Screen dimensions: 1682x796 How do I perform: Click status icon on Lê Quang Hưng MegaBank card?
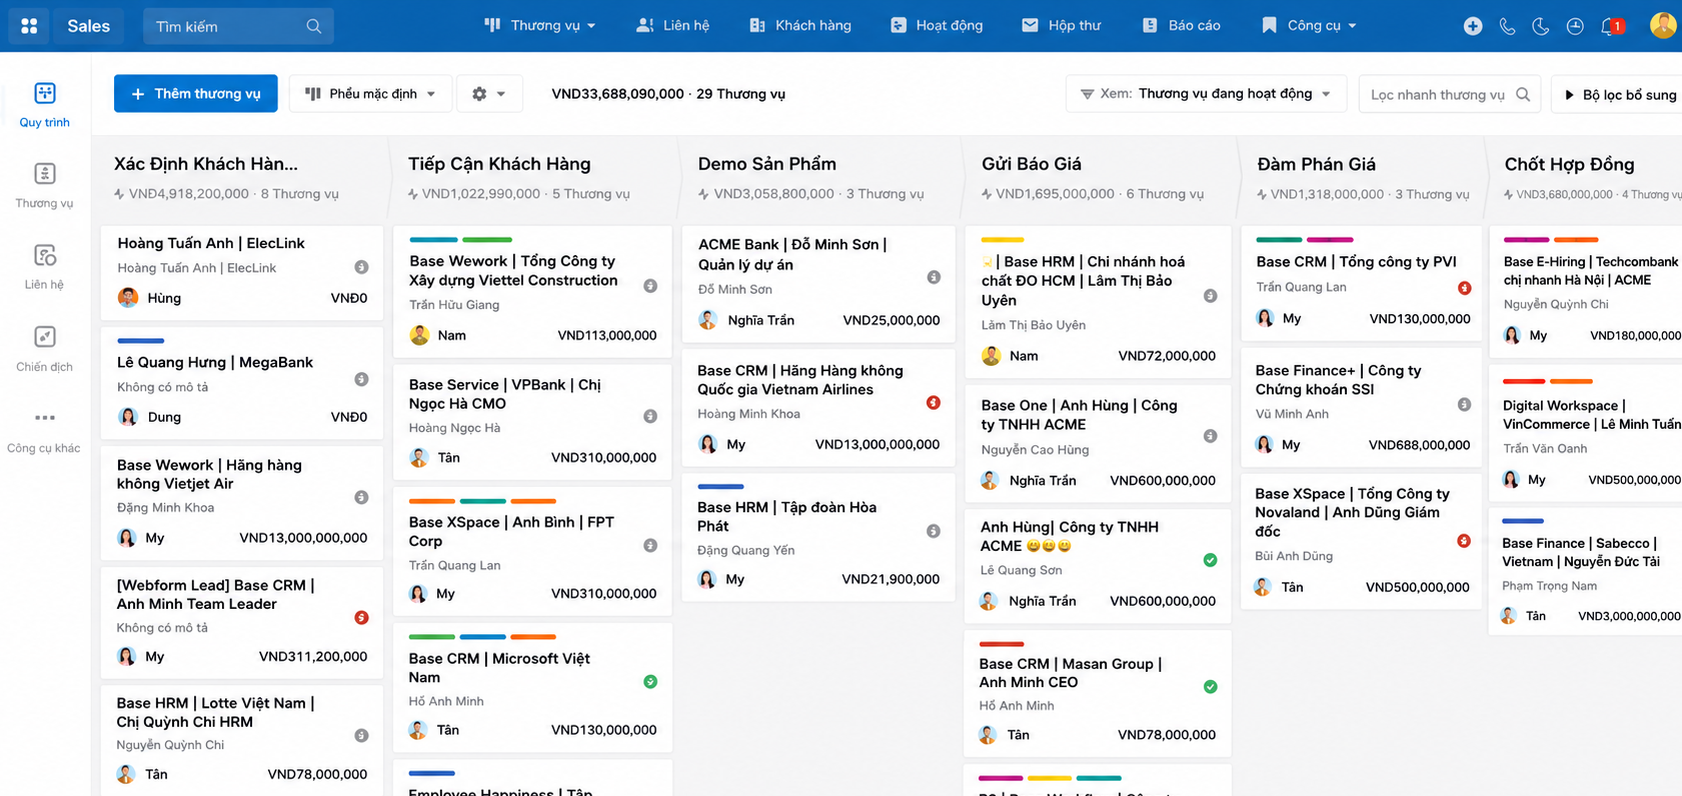click(362, 379)
